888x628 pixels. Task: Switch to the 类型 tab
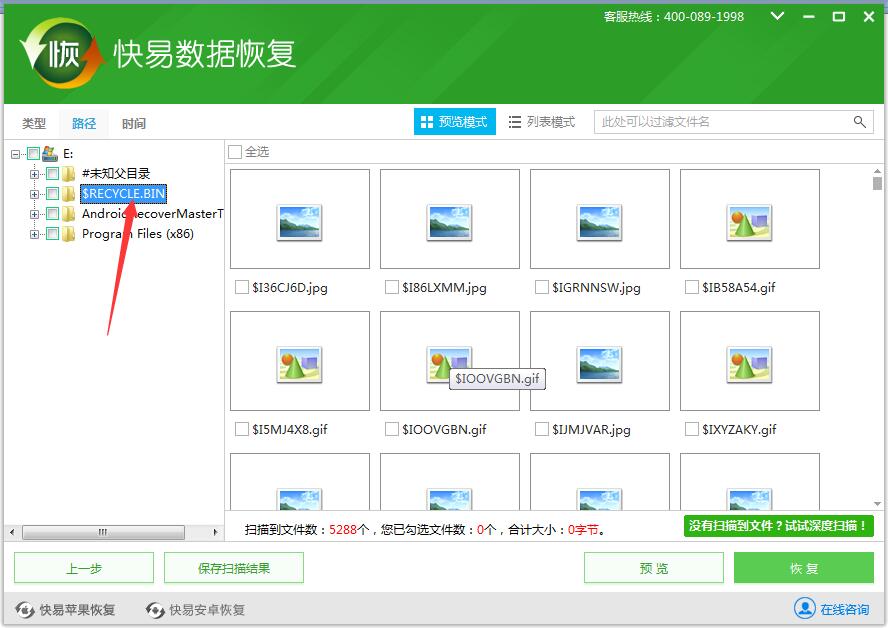click(x=34, y=123)
